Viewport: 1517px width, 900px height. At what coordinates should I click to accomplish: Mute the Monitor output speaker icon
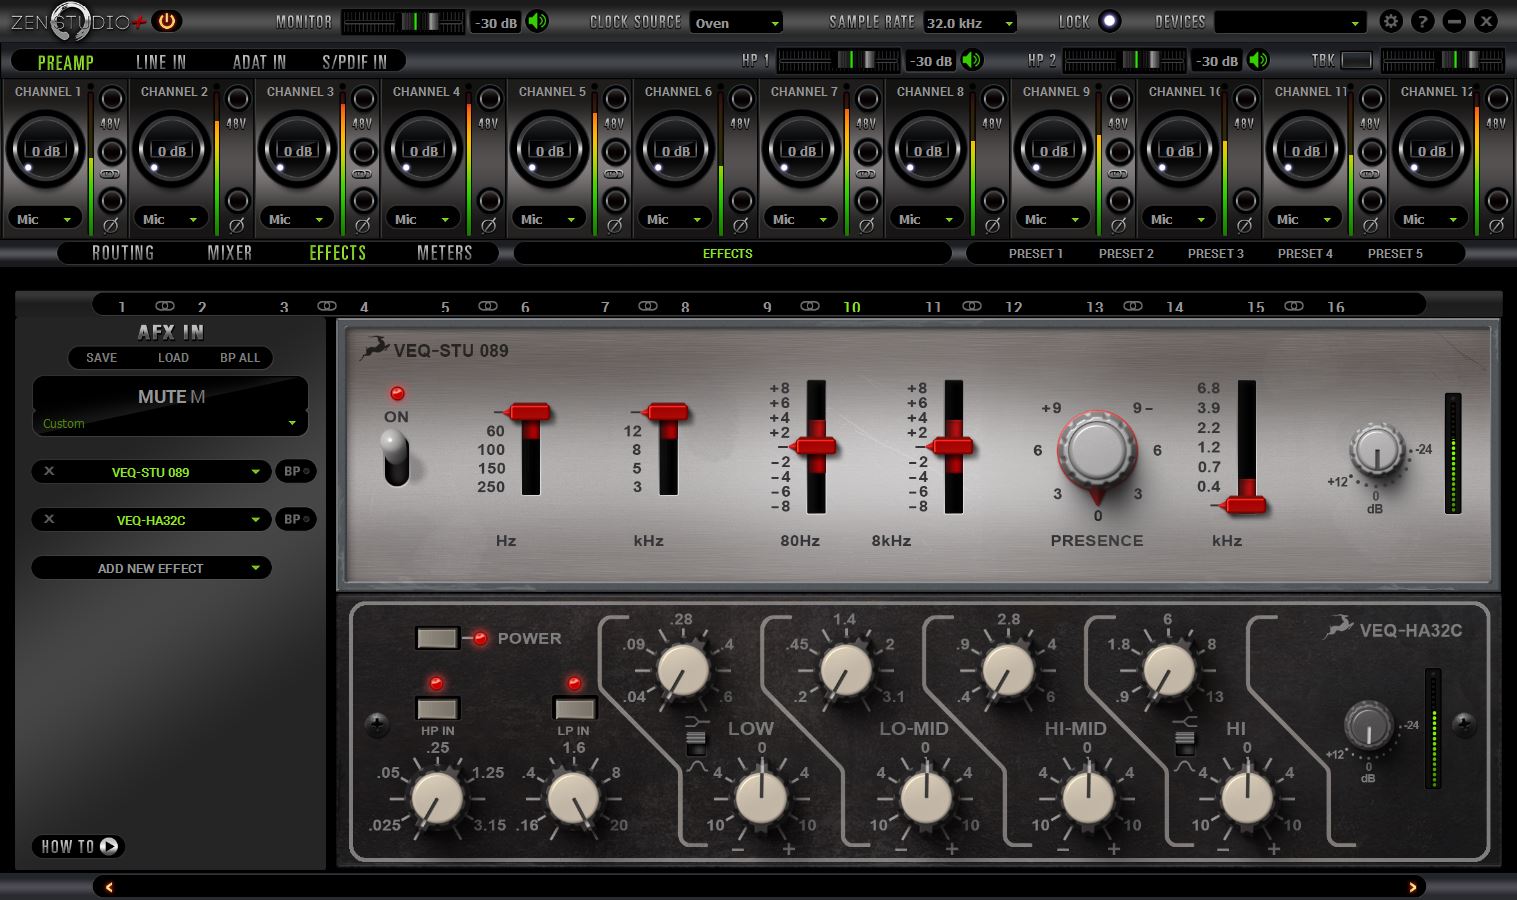point(538,21)
